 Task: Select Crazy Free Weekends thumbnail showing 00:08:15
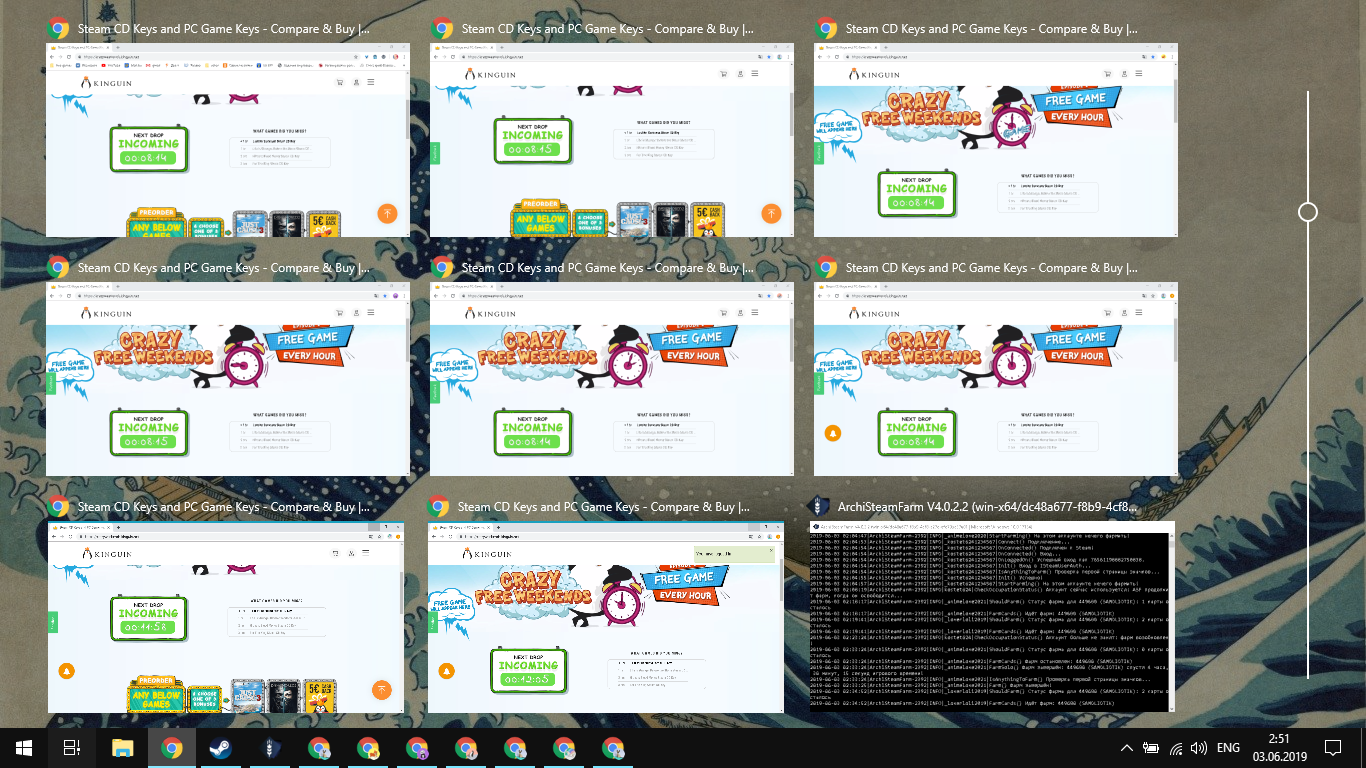tap(228, 379)
